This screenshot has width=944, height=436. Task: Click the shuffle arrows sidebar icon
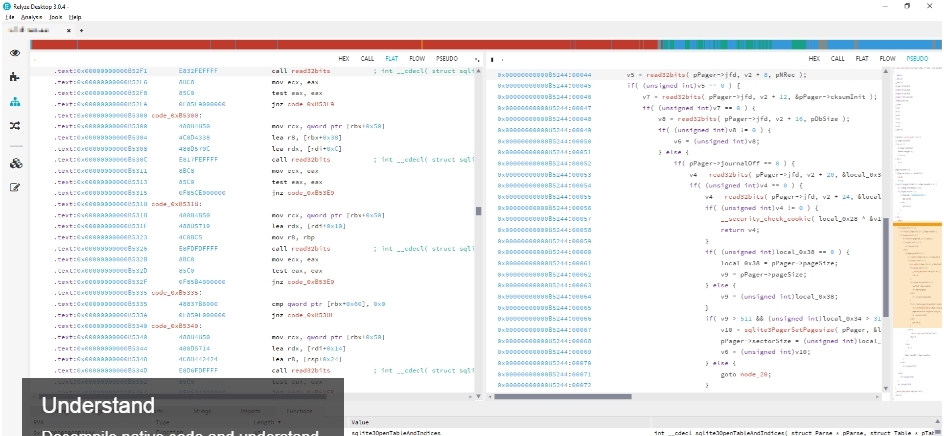click(x=15, y=126)
